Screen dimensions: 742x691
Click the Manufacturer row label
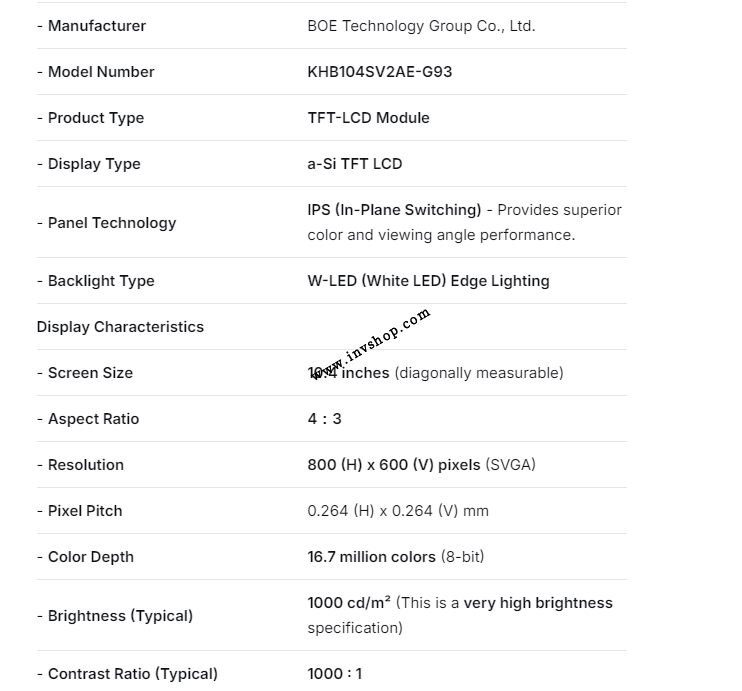pyautogui.click(x=96, y=26)
